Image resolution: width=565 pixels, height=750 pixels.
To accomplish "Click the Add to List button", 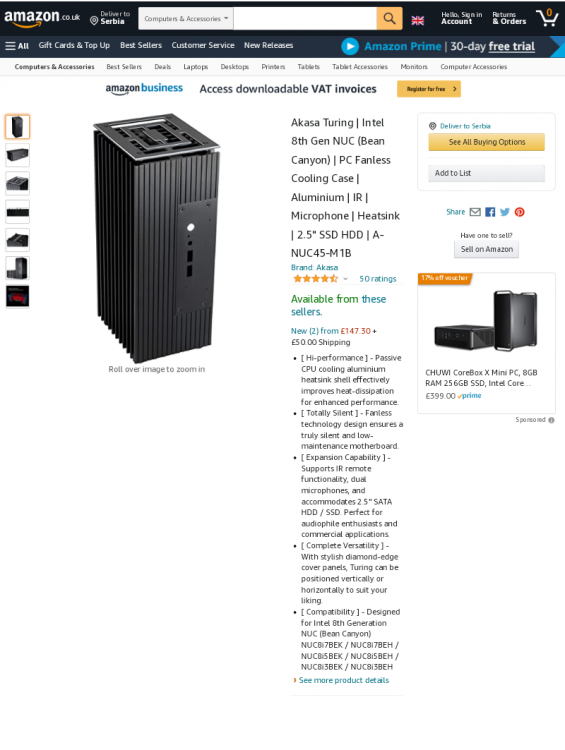I will [487, 173].
